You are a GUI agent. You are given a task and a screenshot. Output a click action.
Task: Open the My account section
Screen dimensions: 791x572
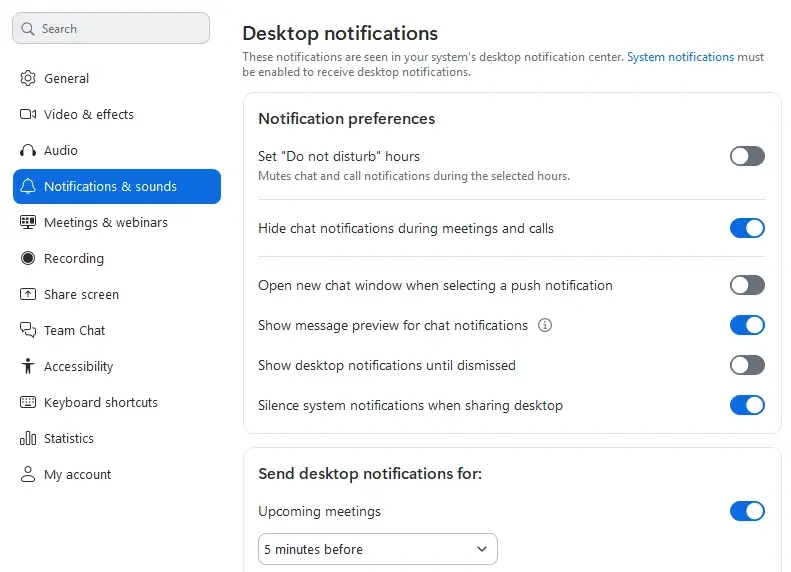[x=77, y=474]
